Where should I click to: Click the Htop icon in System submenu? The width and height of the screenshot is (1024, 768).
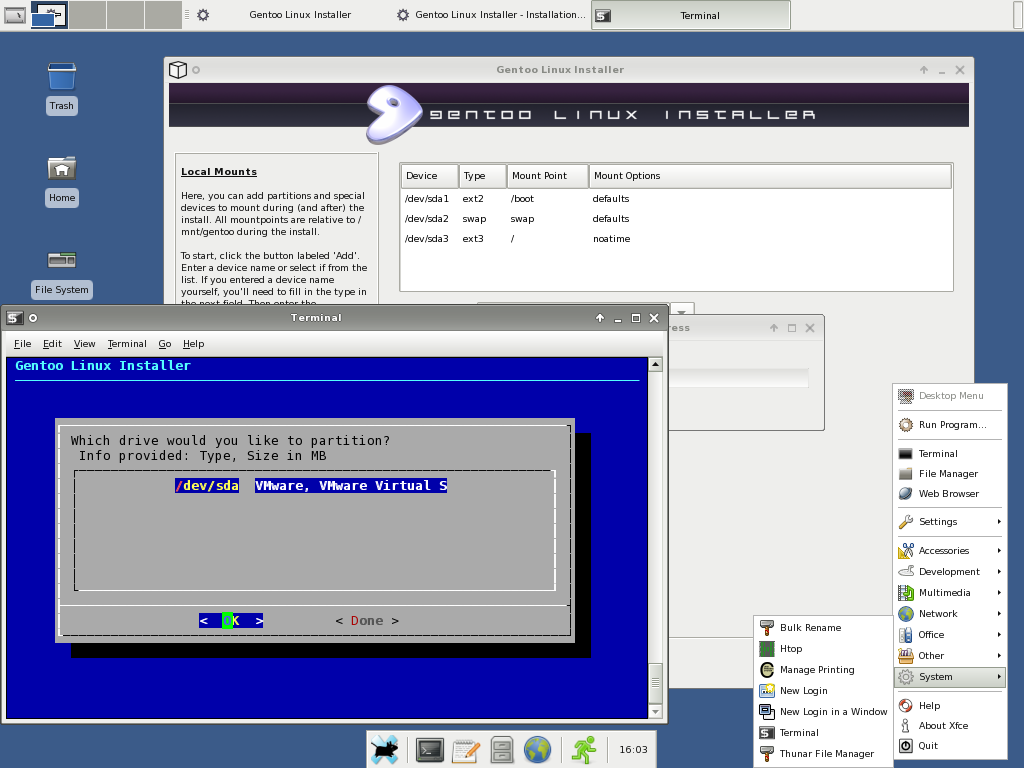click(x=767, y=648)
